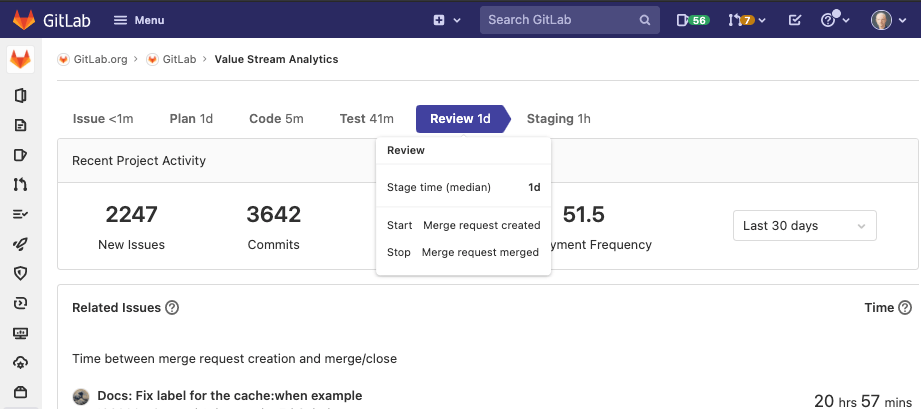Click the Time column help icon
The width and height of the screenshot is (921, 409).
tap(905, 307)
